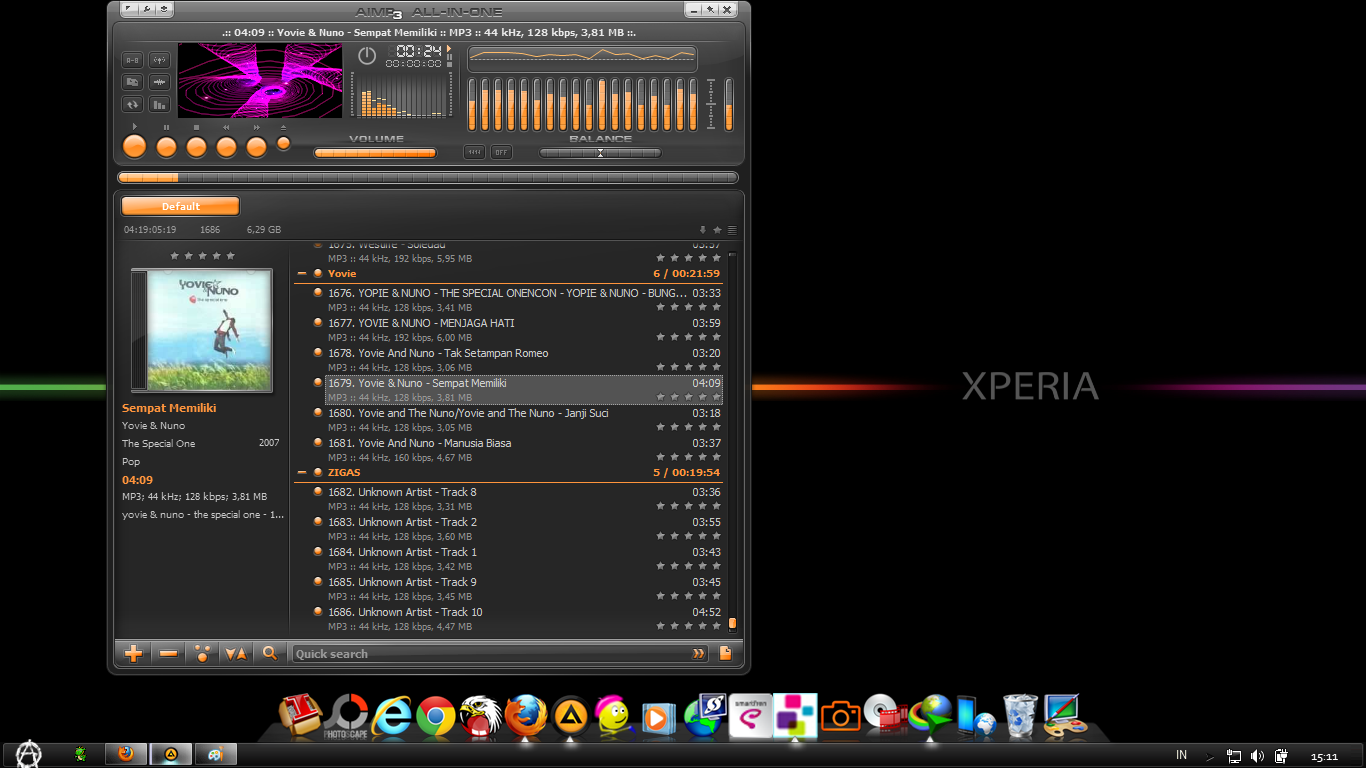Open the playlist header list menu icon
Image resolution: width=1366 pixels, height=768 pixels.
(x=732, y=230)
